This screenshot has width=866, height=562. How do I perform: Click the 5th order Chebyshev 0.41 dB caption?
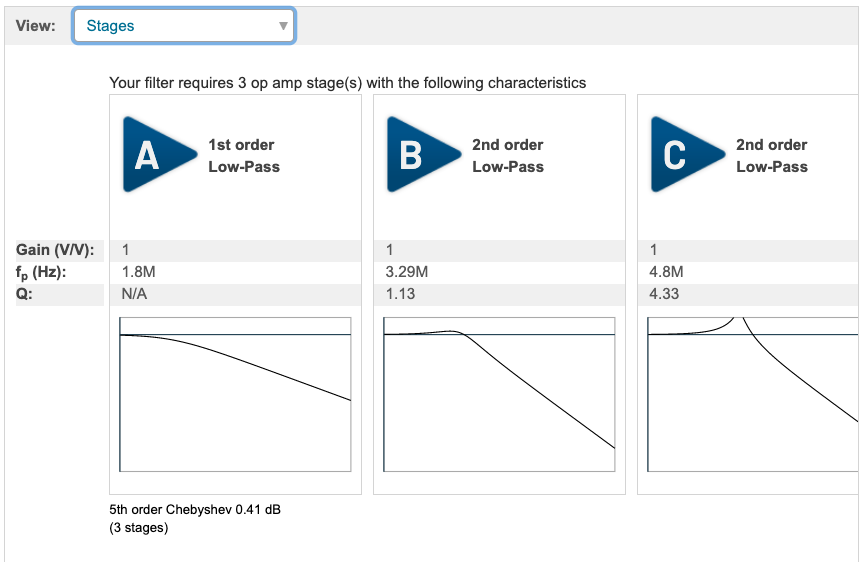(195, 510)
